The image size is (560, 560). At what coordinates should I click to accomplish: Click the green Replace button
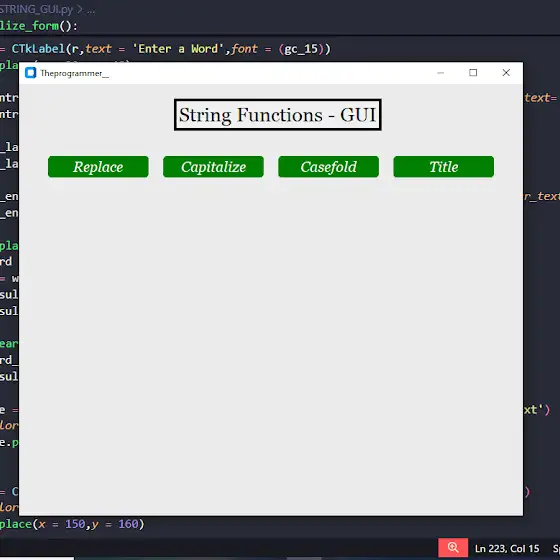[98, 166]
